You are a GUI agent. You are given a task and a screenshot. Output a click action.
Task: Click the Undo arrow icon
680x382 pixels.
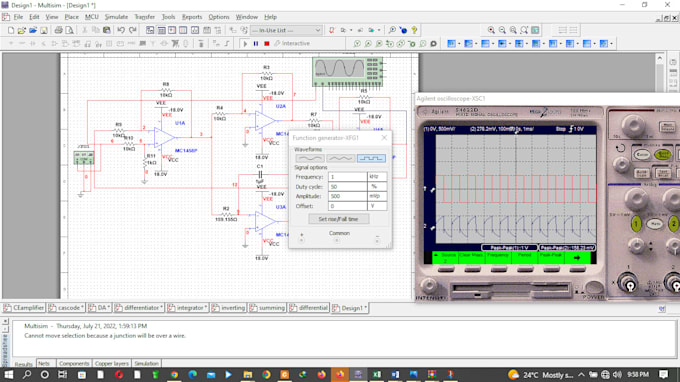point(121,30)
